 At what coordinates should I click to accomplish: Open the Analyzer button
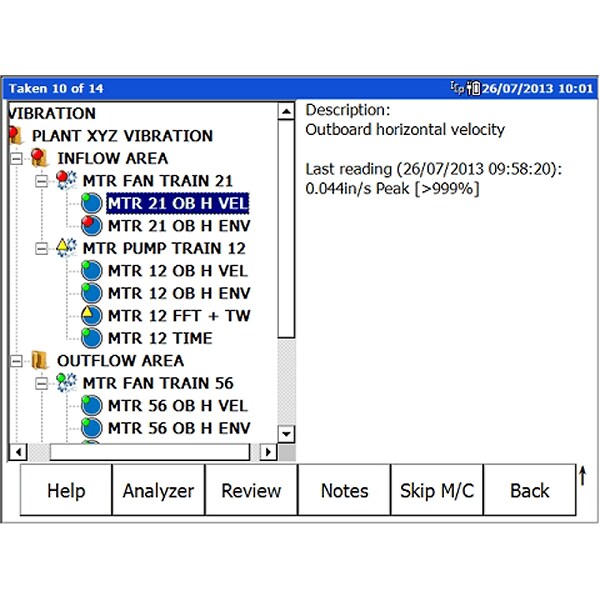click(x=158, y=490)
